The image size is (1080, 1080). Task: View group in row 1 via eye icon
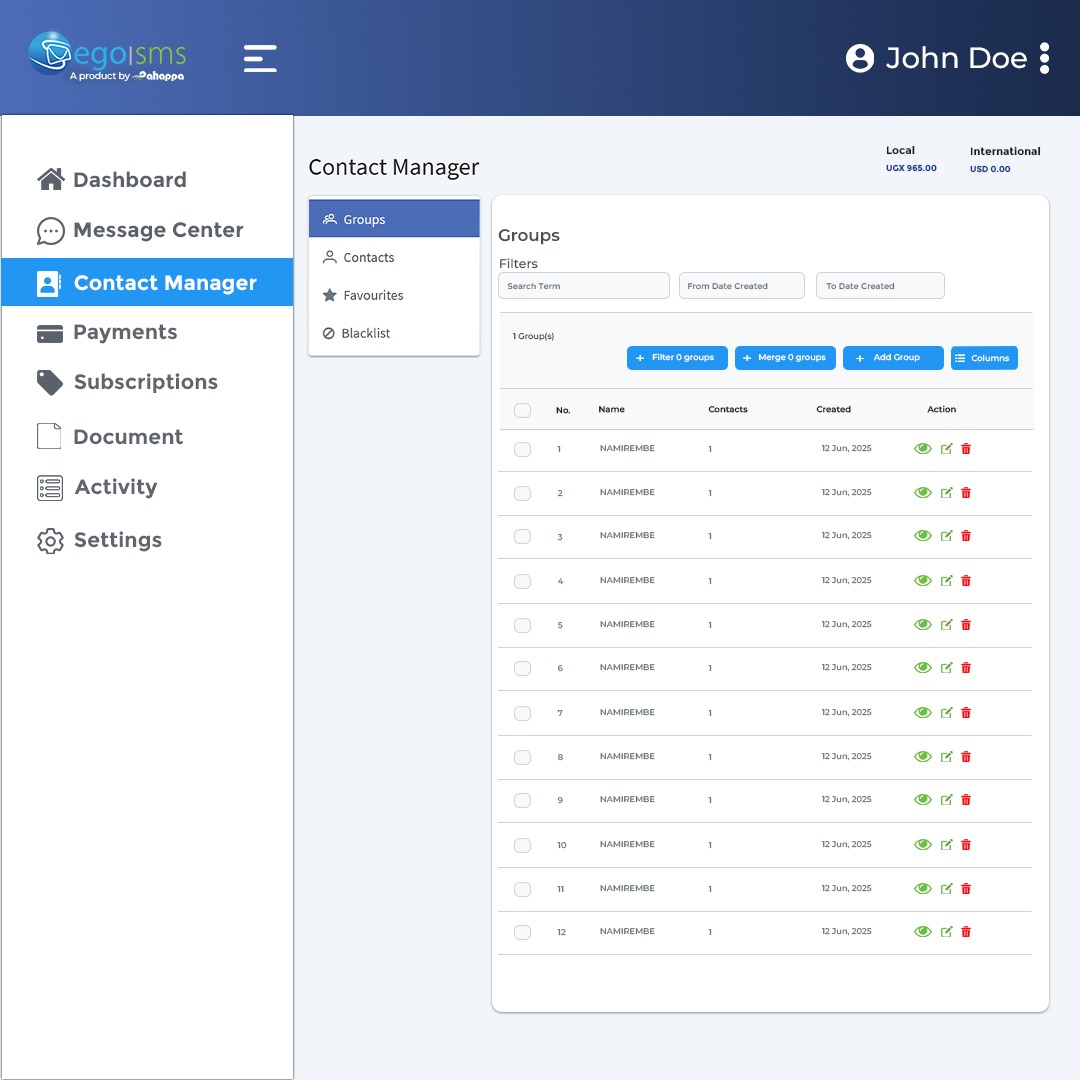coord(923,449)
